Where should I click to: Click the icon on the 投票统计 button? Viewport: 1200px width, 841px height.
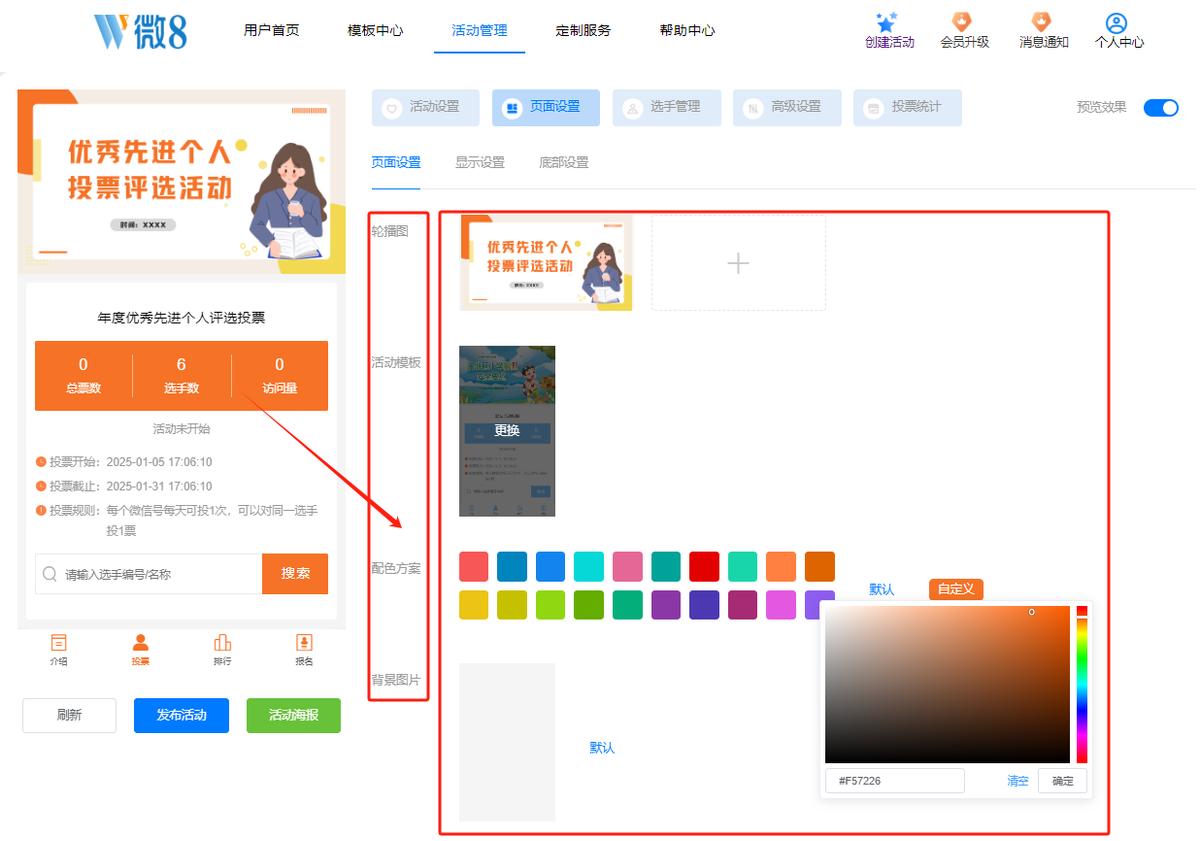(x=874, y=108)
